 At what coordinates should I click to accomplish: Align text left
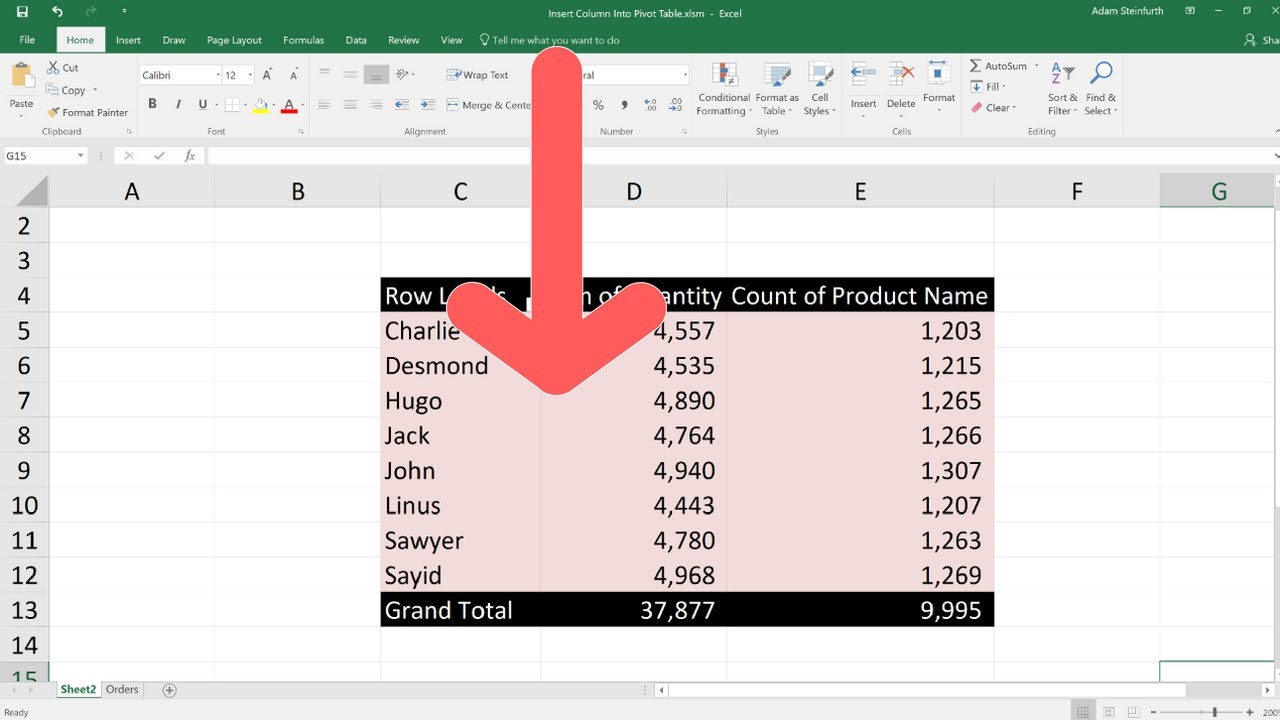(324, 105)
